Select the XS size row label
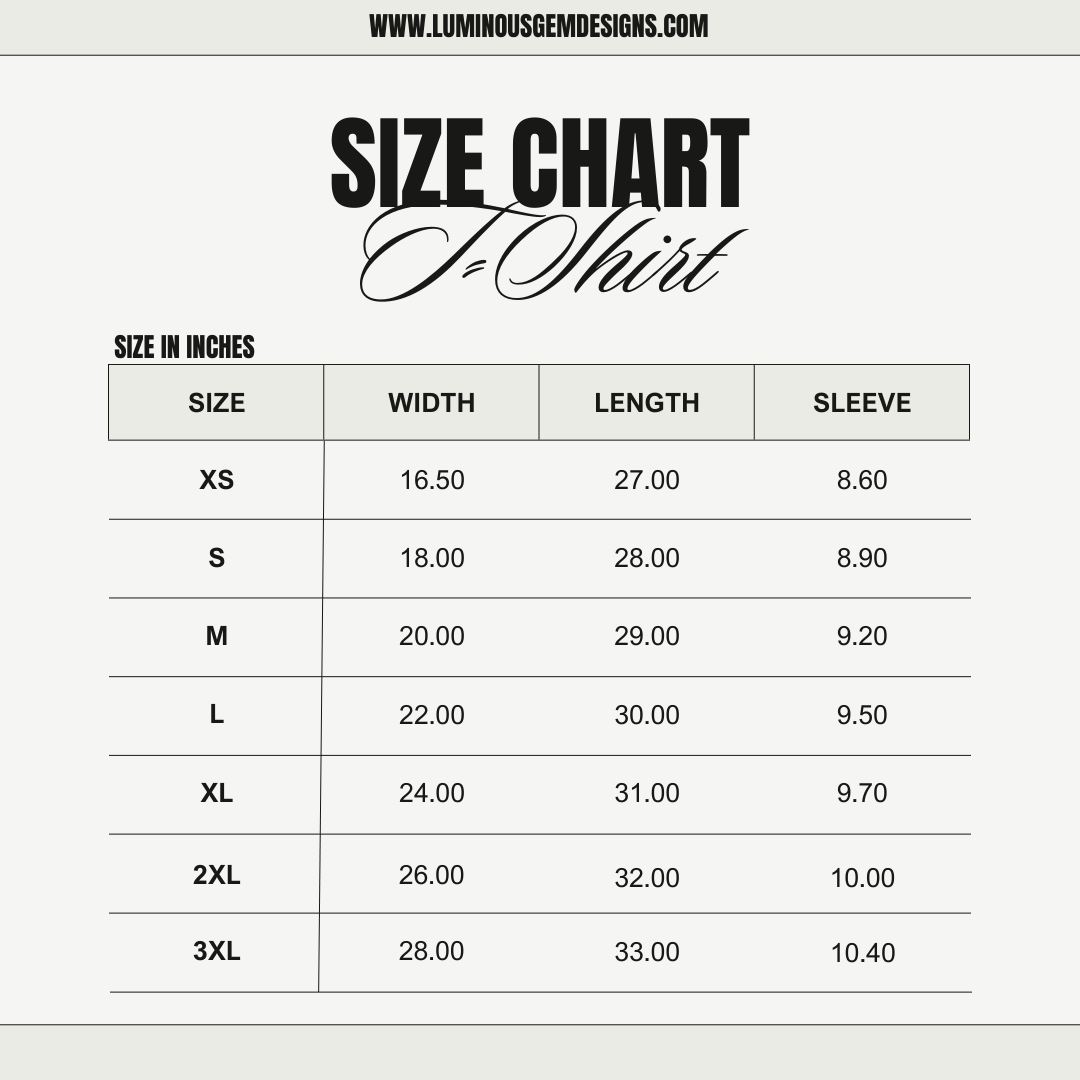The height and width of the screenshot is (1080, 1080). point(216,480)
